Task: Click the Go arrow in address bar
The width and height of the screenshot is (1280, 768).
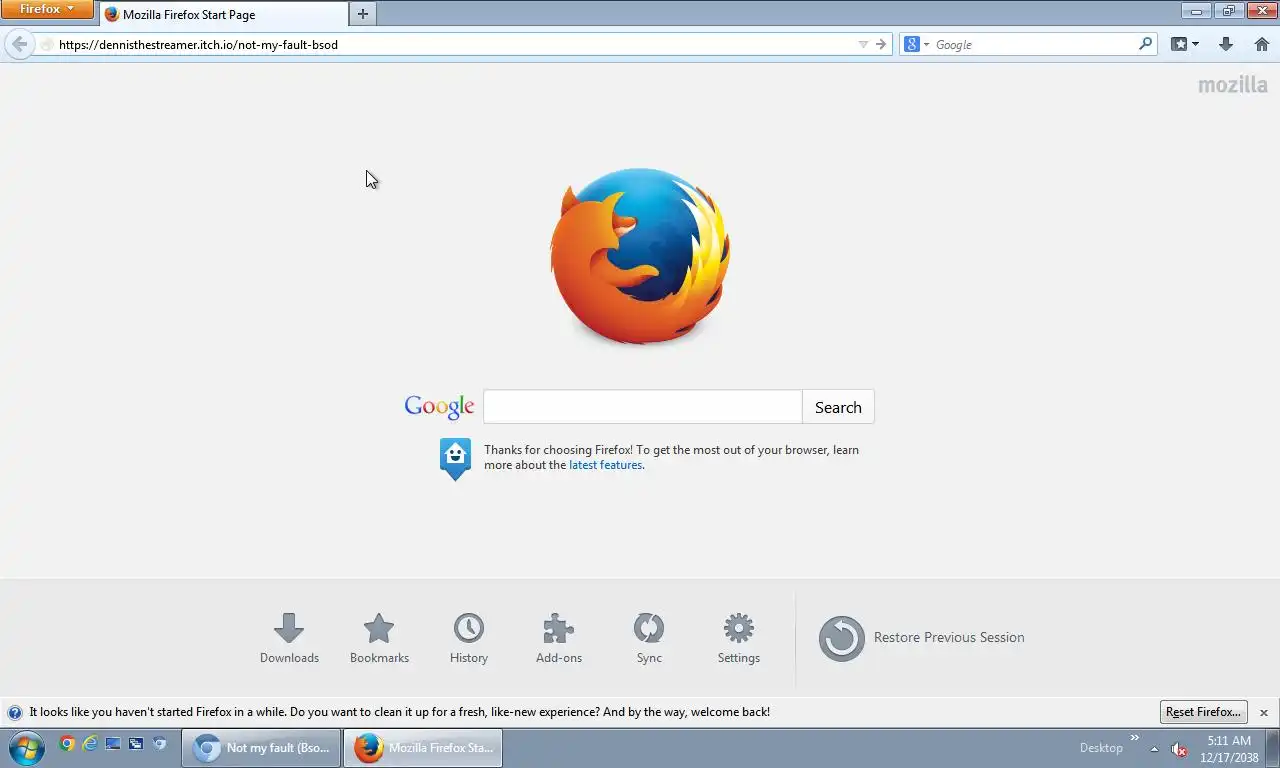Action: (x=881, y=44)
